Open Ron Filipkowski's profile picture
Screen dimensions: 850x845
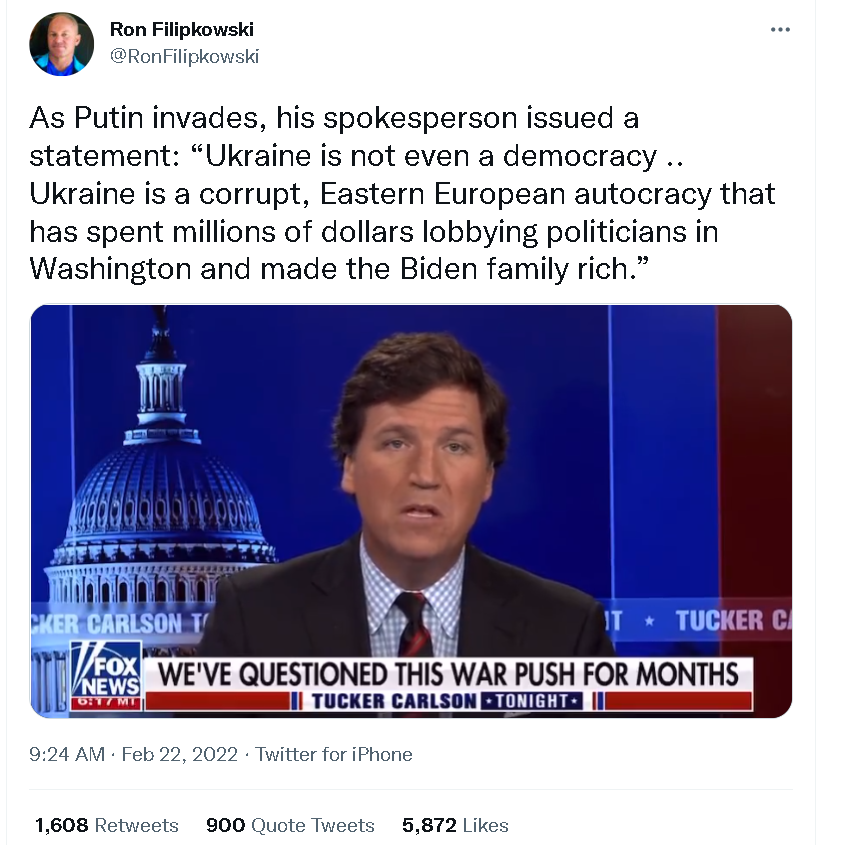pyautogui.click(x=61, y=44)
